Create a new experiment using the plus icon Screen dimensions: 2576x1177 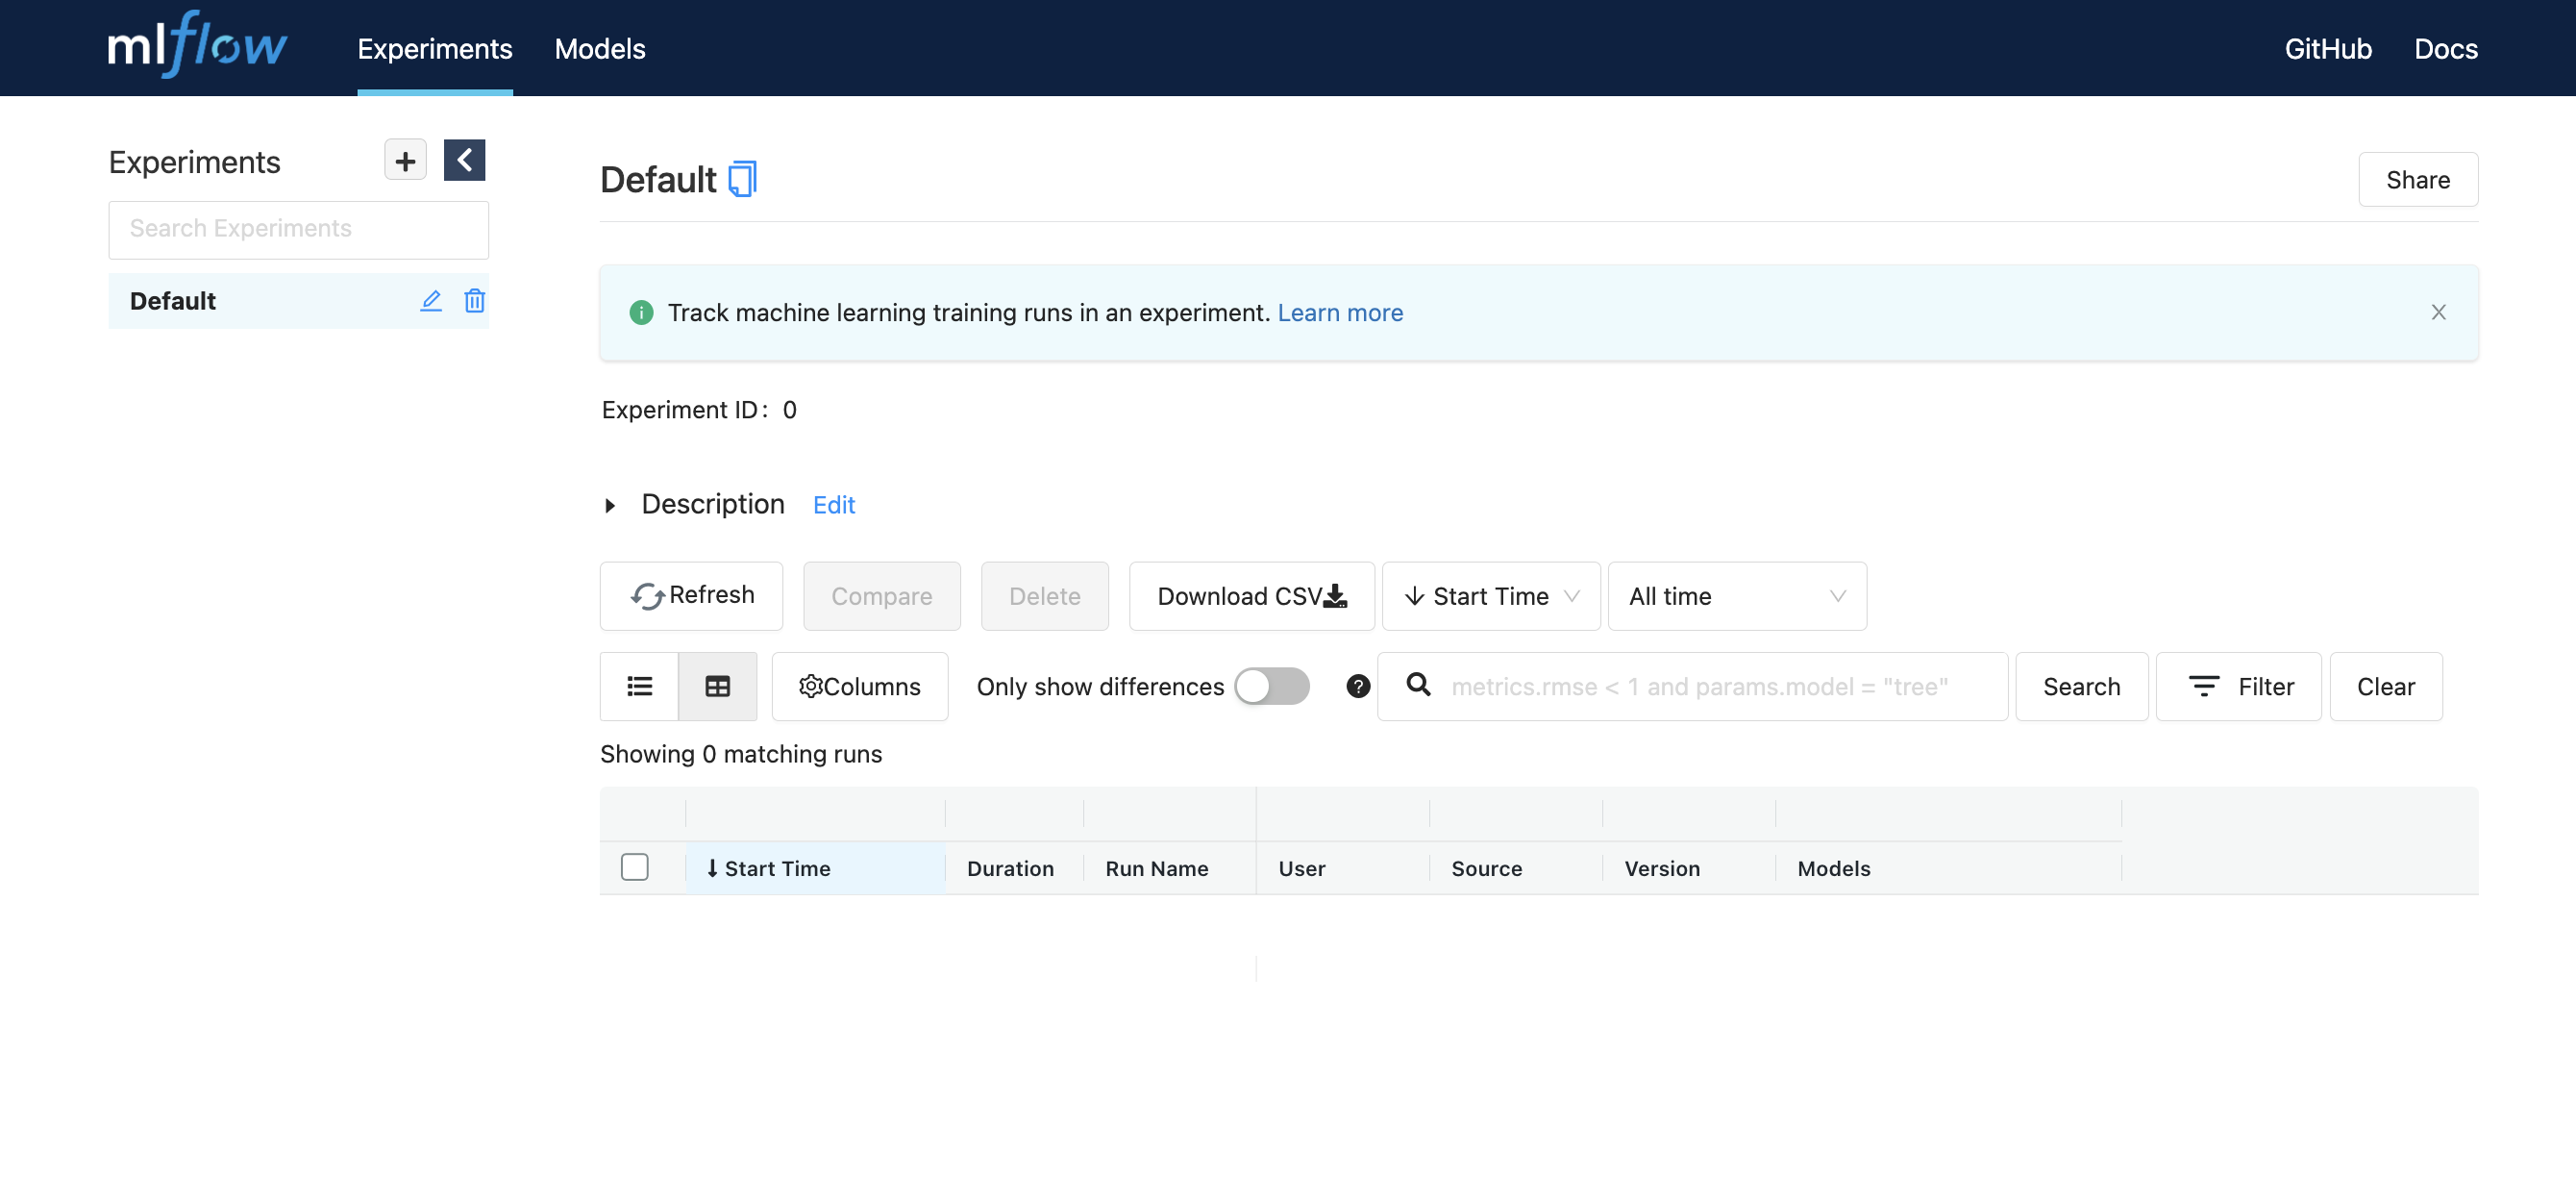[x=404, y=160]
